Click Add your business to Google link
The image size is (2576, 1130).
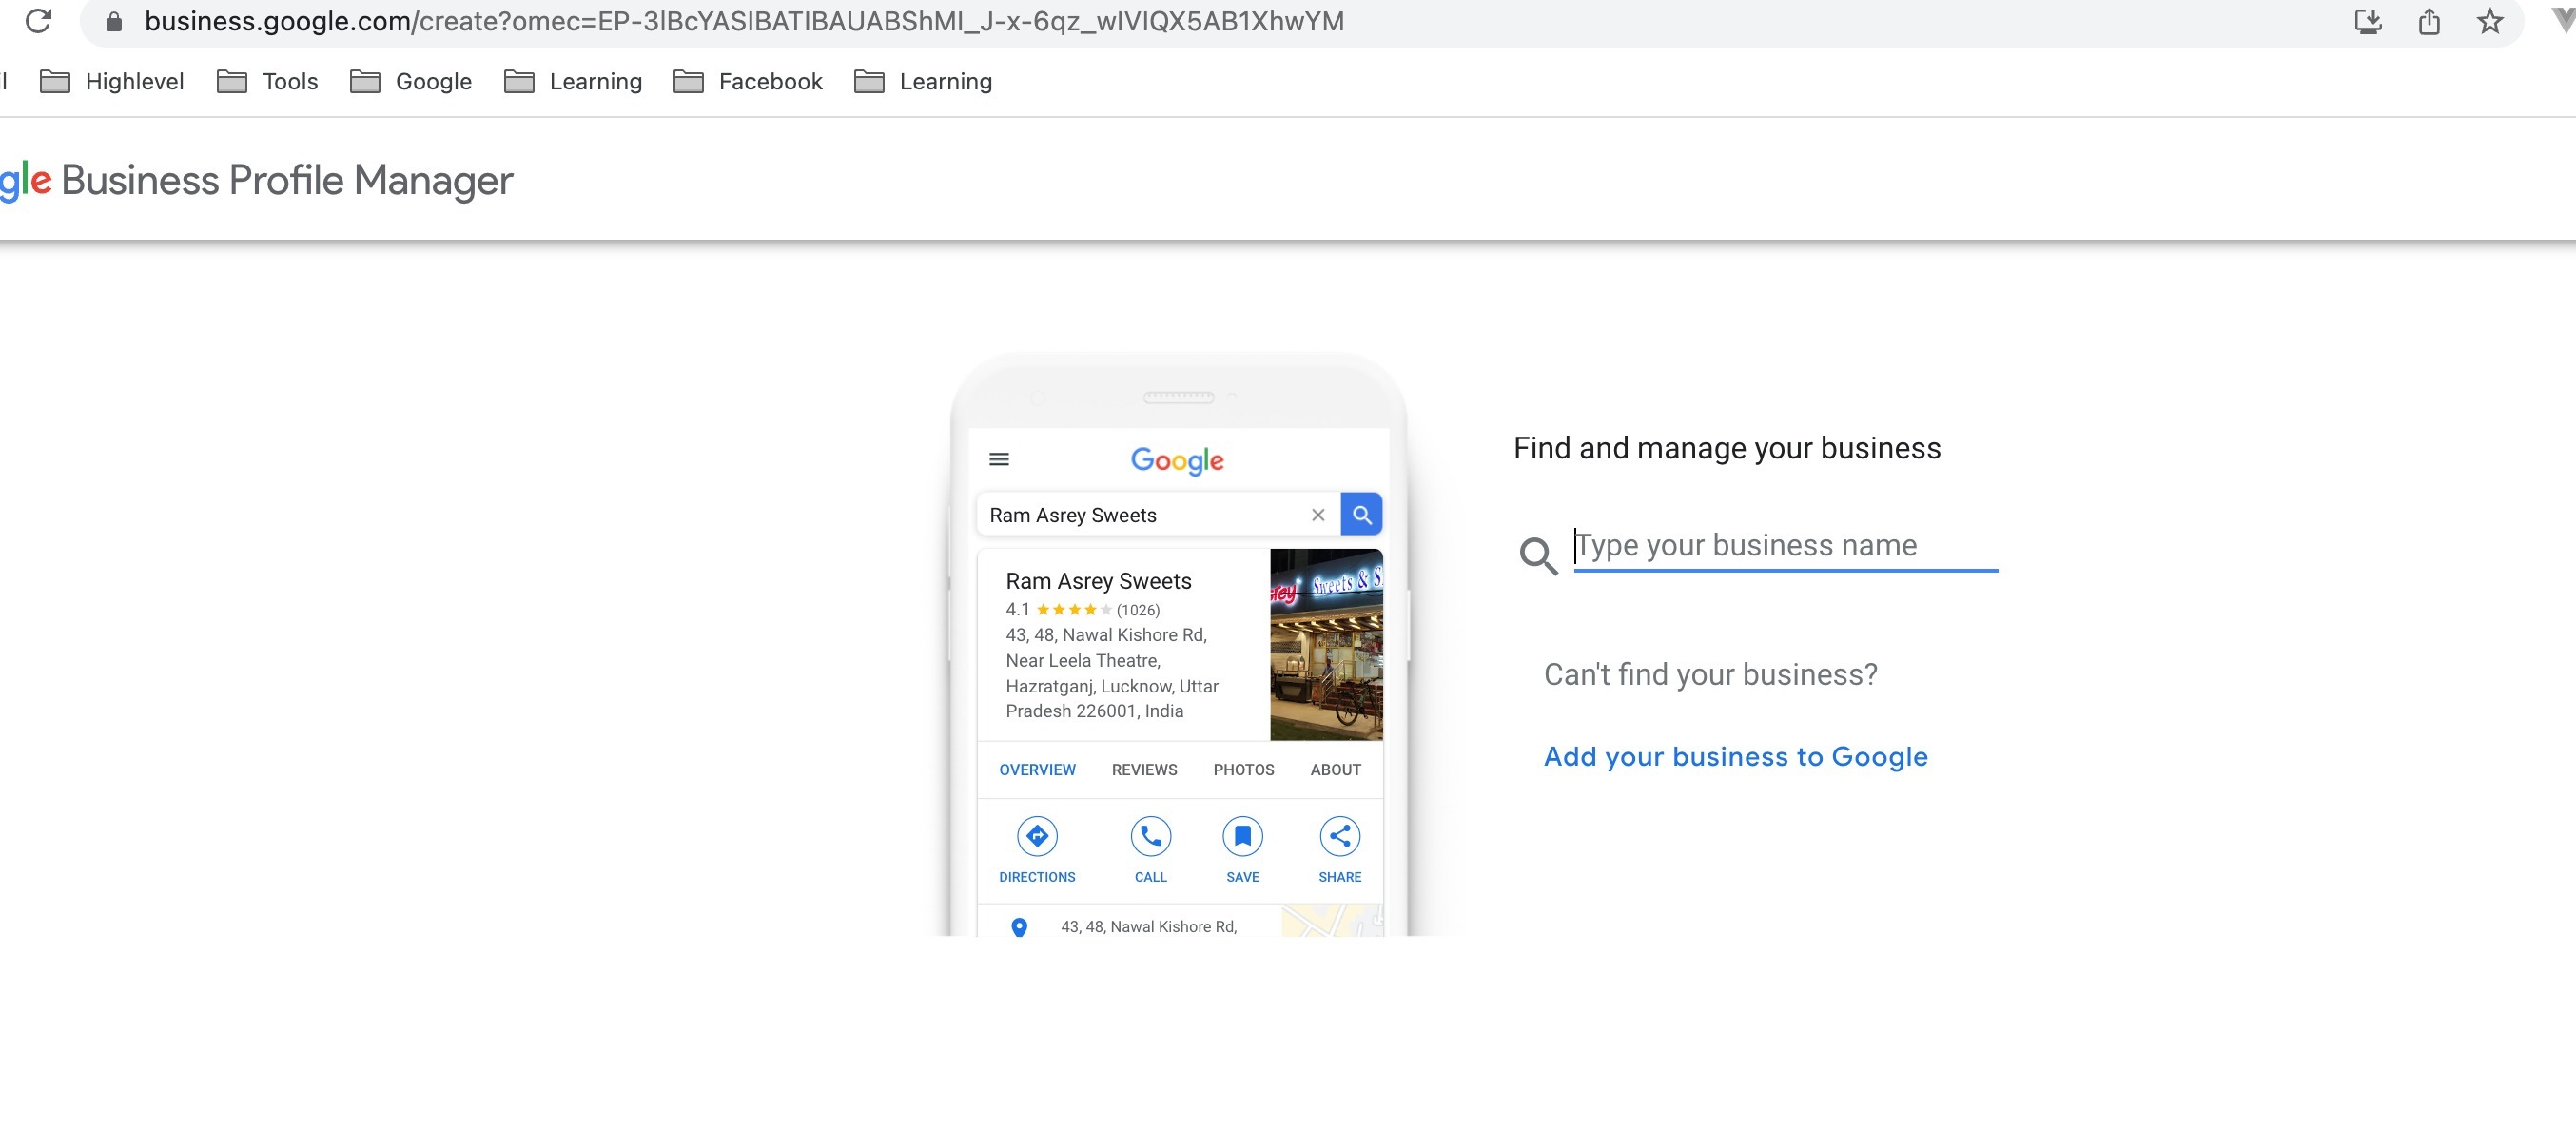tap(1735, 756)
